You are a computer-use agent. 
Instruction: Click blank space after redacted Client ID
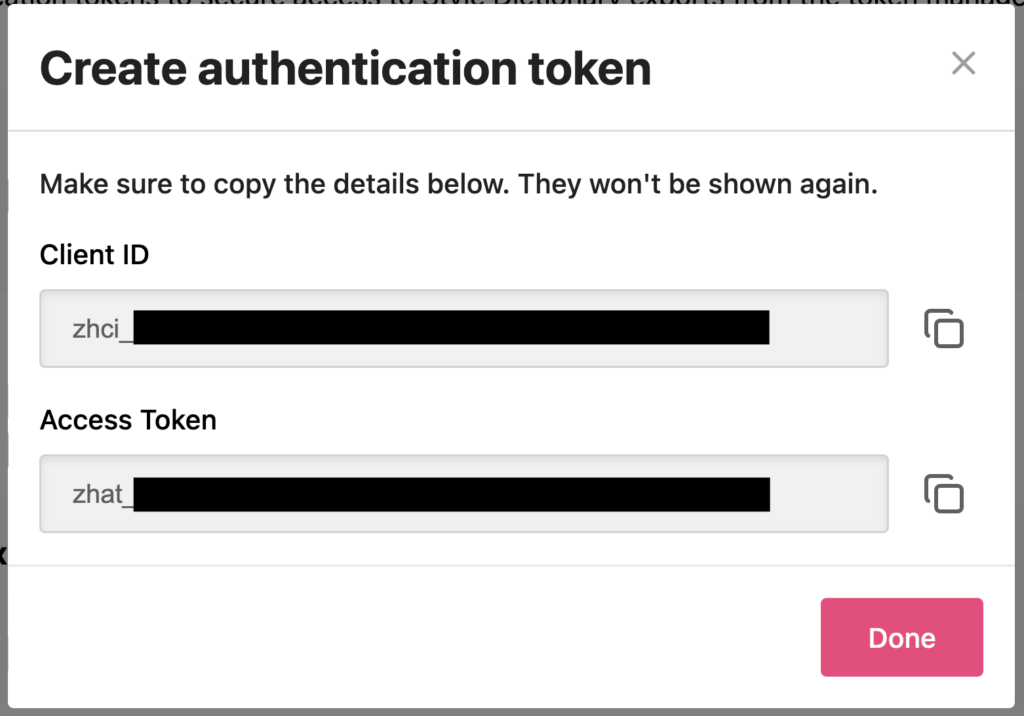(828, 328)
